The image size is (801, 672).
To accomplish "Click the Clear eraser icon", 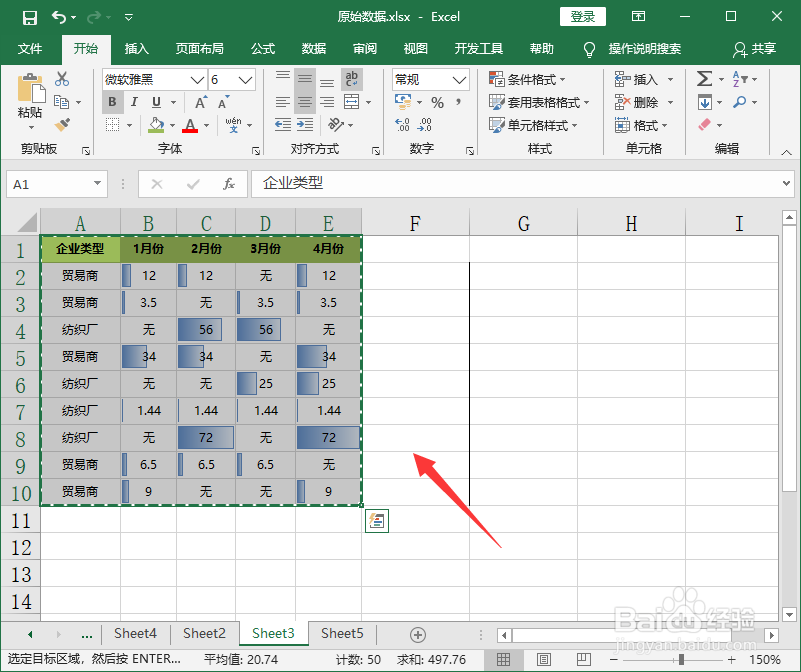I will [704, 125].
